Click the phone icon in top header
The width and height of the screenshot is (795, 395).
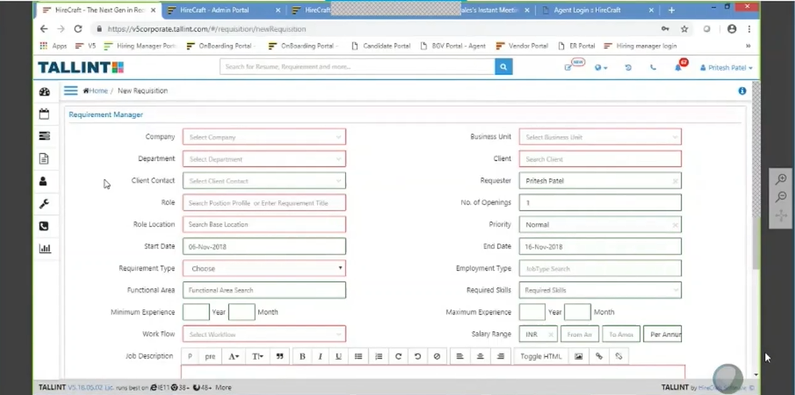pyautogui.click(x=653, y=67)
